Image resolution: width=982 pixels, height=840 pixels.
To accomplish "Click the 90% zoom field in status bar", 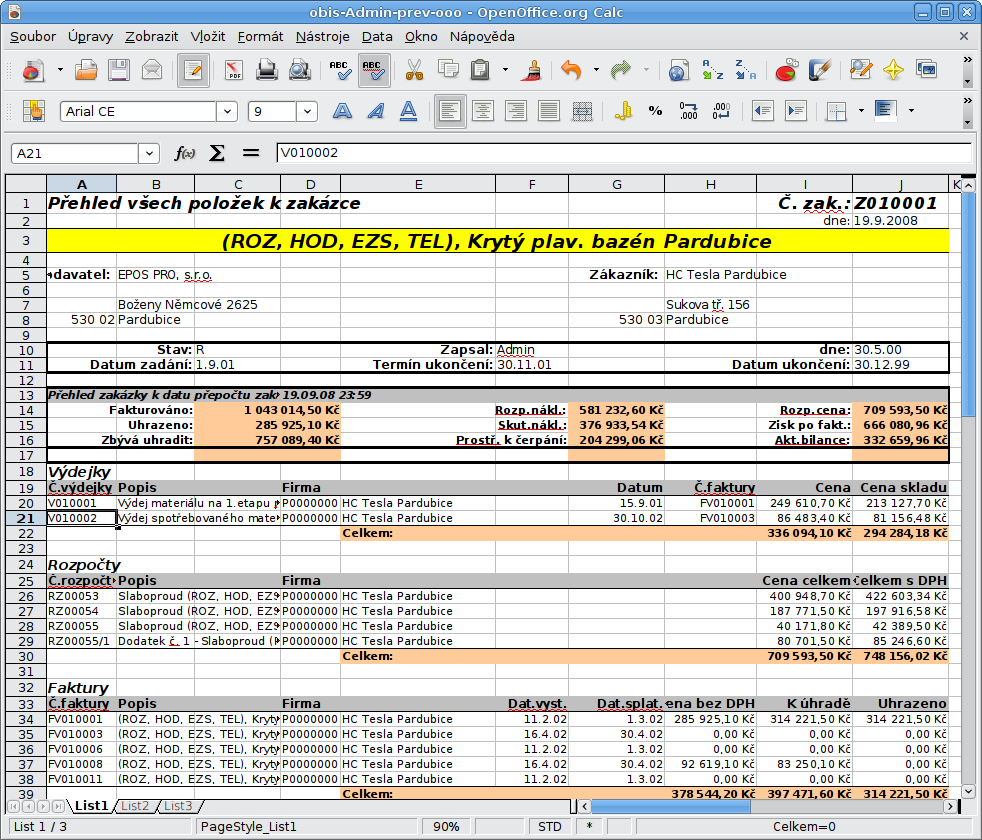I will 446,826.
